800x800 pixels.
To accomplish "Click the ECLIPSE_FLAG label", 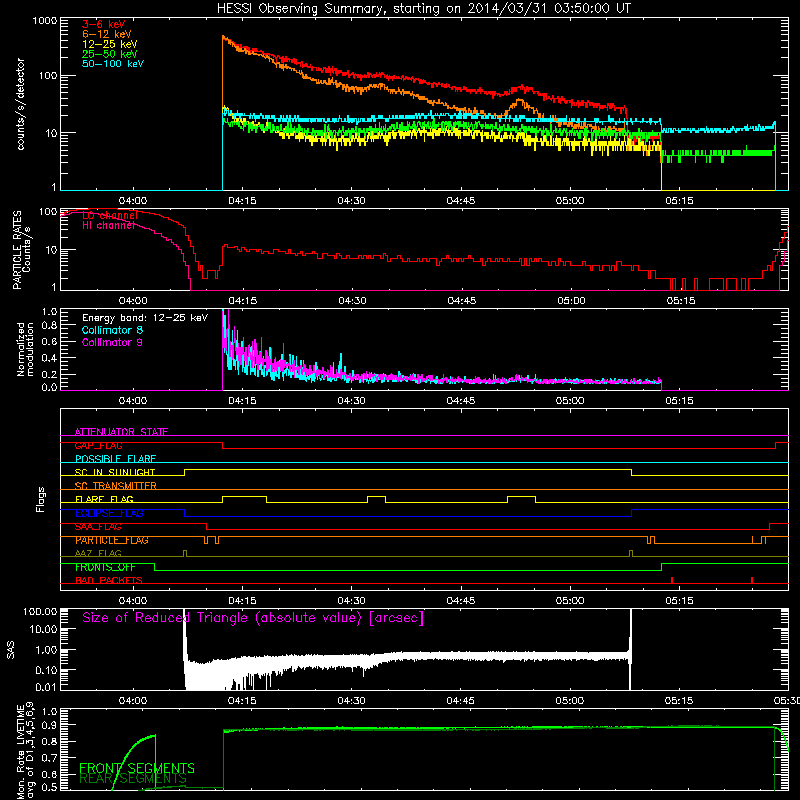I will click(x=109, y=513).
